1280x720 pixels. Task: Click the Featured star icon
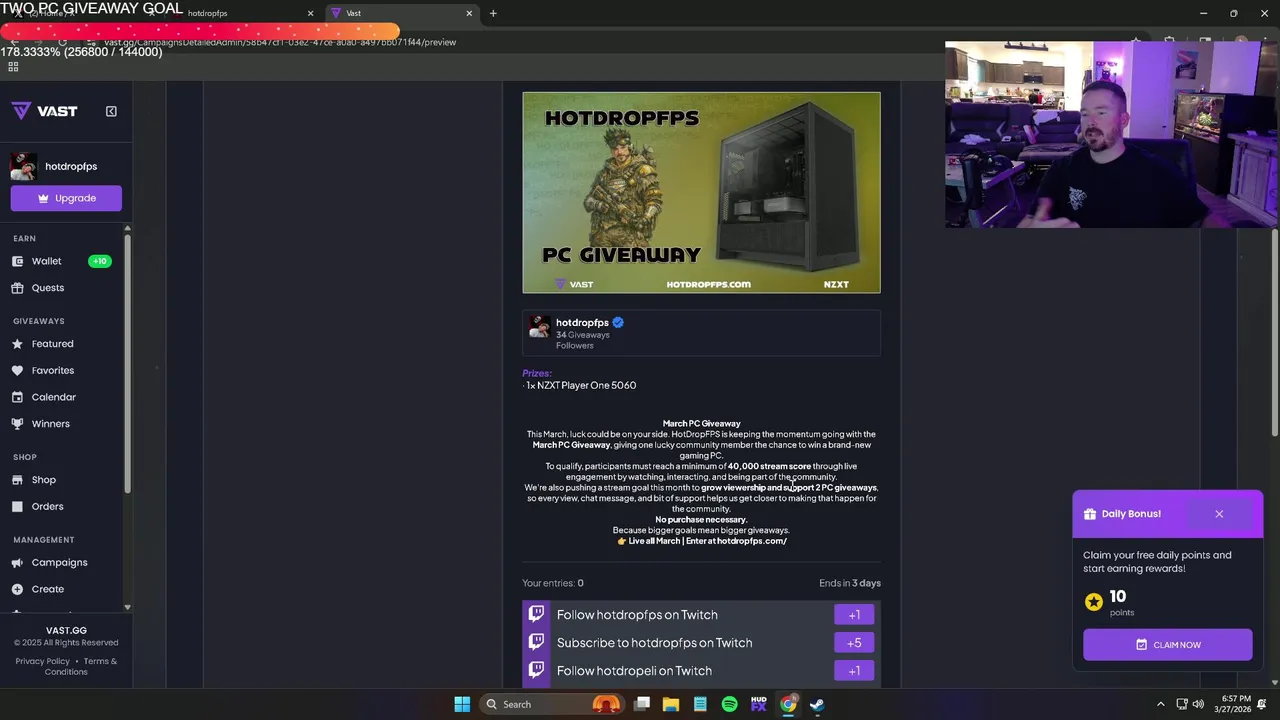tap(17, 344)
